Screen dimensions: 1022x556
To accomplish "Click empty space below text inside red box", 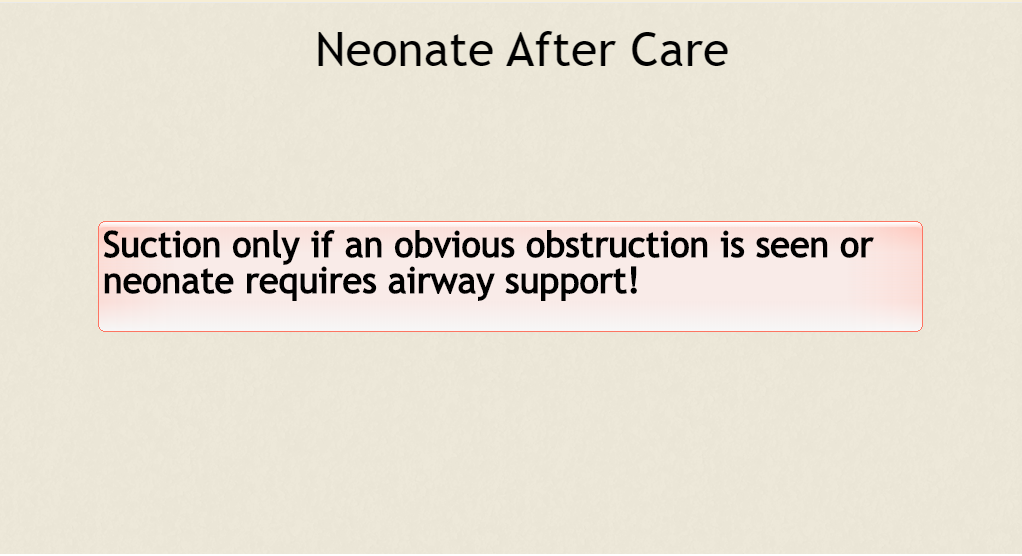I will 510,316.
